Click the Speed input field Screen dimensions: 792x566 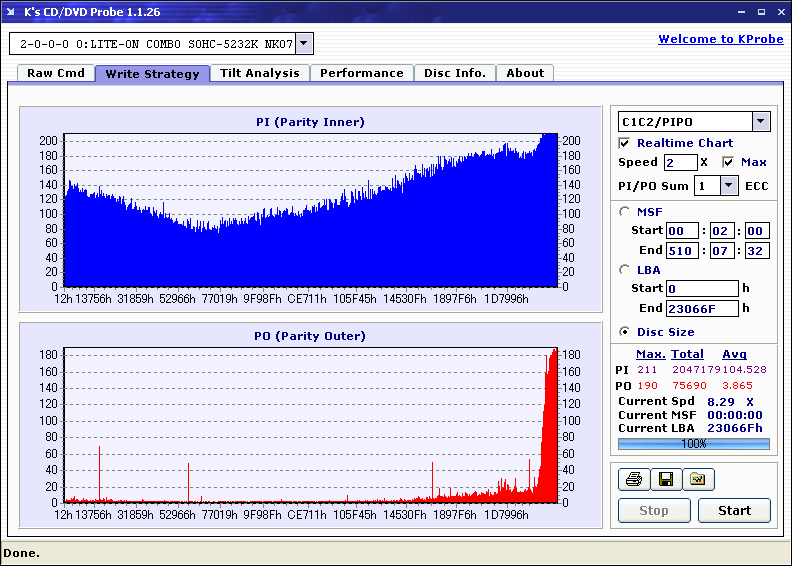pyautogui.click(x=680, y=163)
